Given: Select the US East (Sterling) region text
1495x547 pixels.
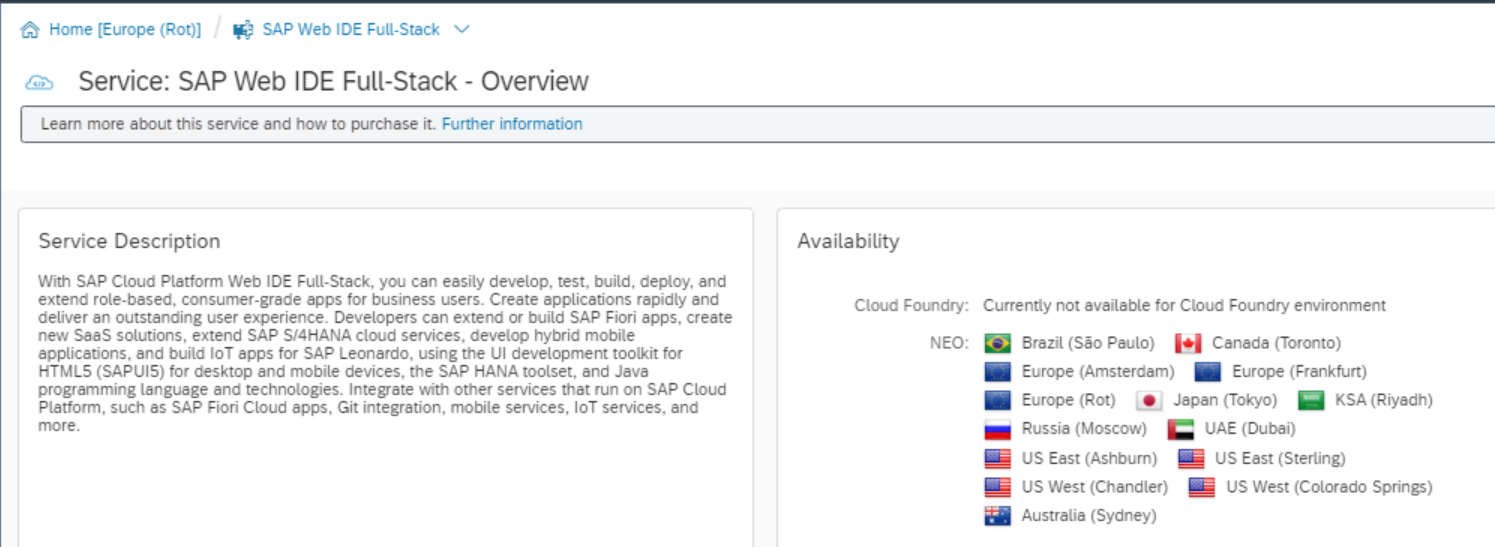Looking at the screenshot, I should pos(1280,458).
